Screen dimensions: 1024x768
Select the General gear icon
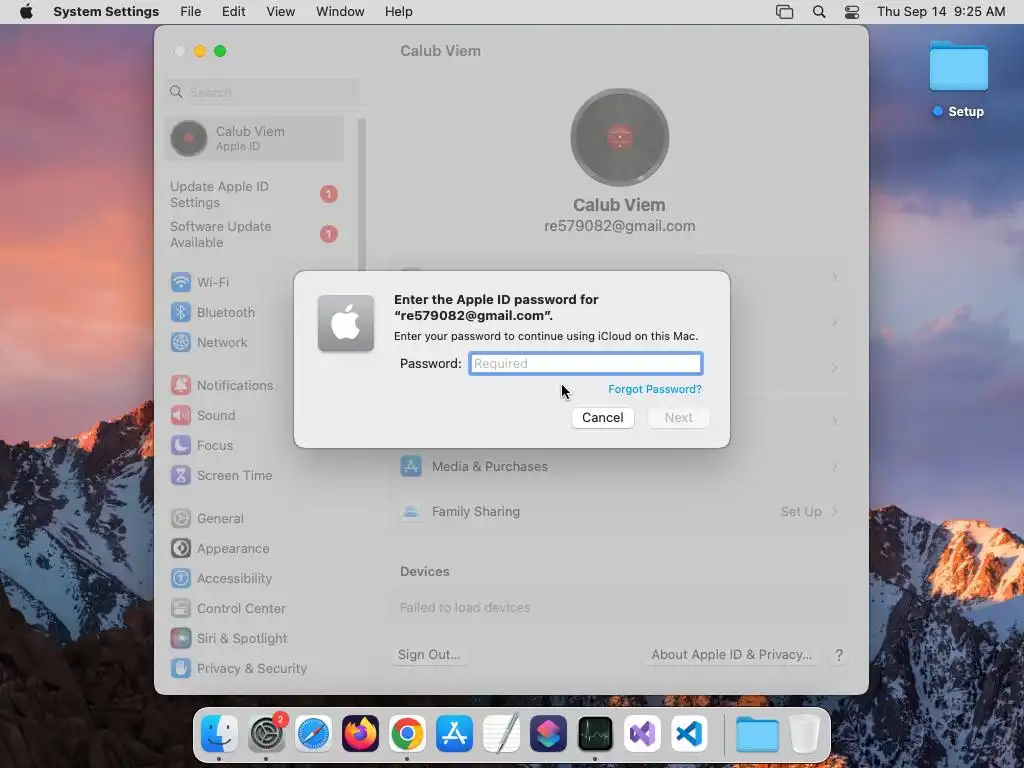[x=181, y=519]
